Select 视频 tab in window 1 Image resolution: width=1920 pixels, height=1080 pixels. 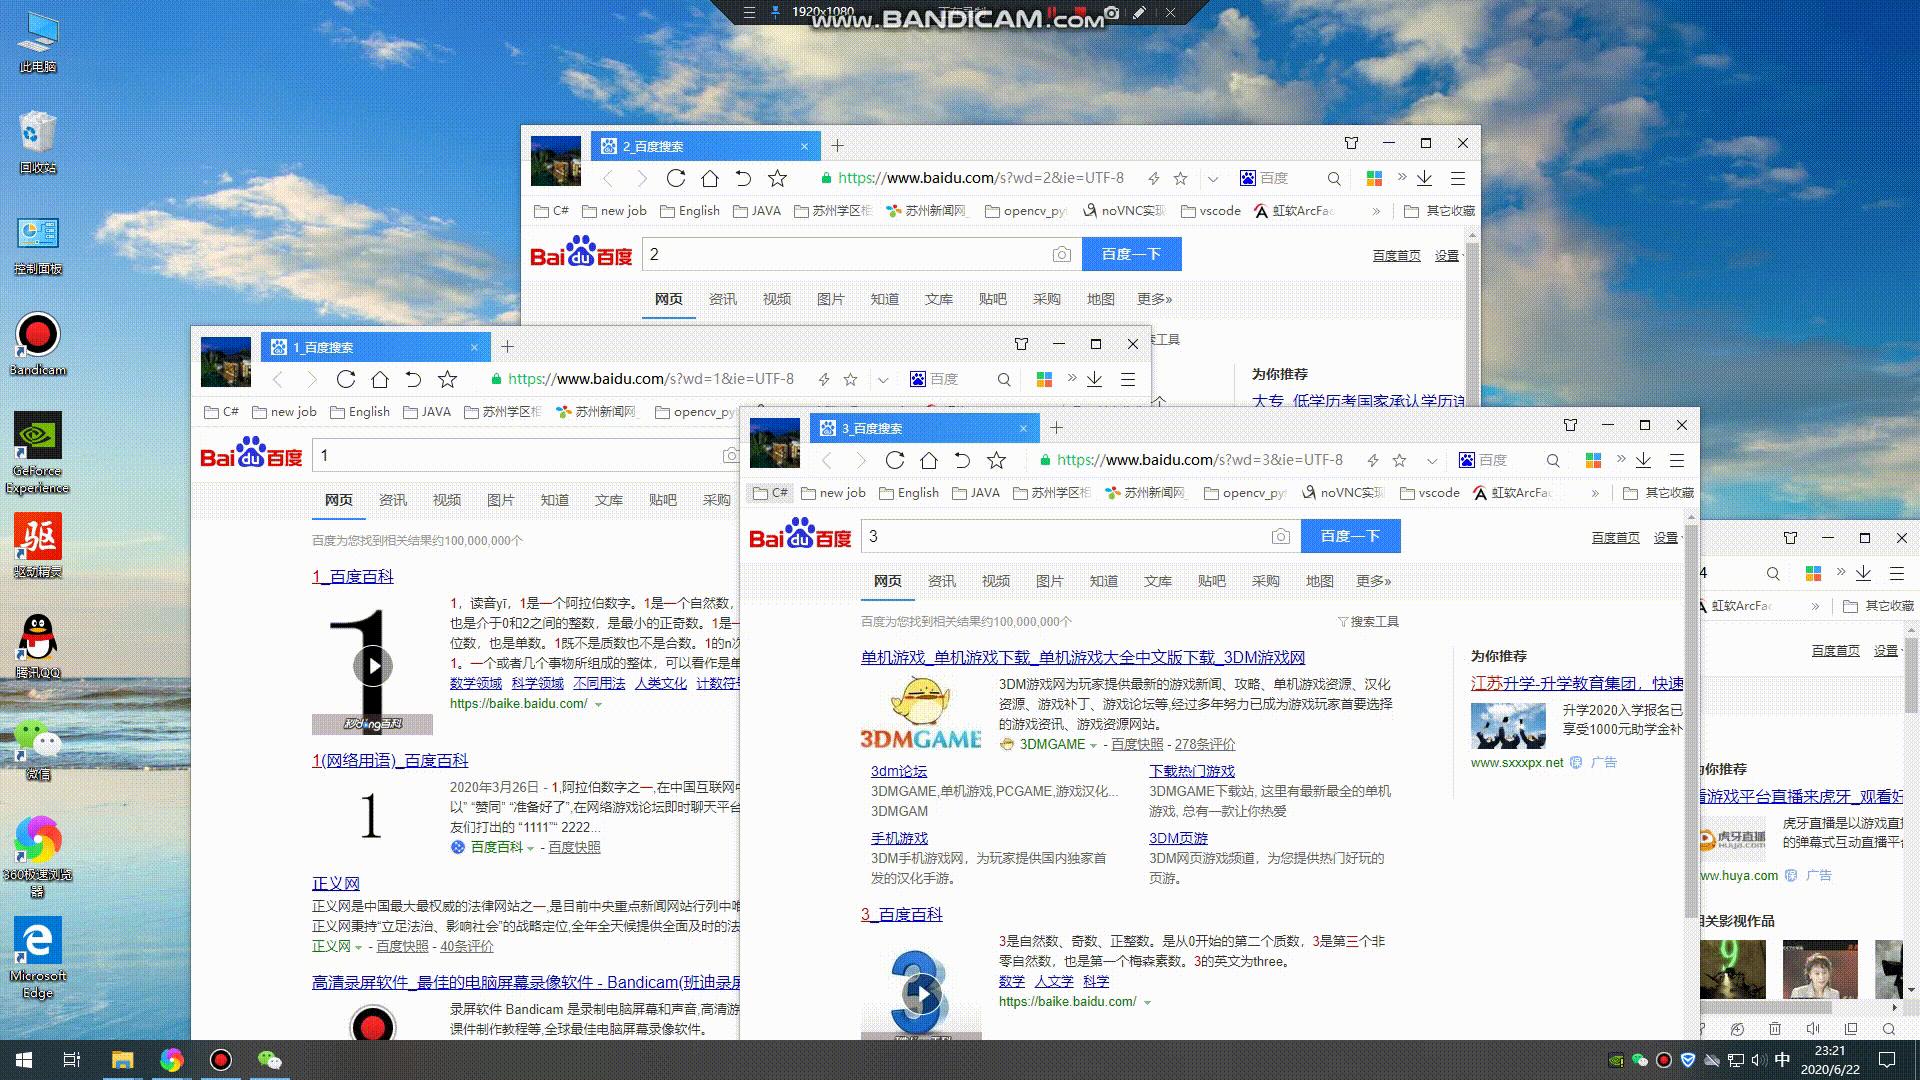click(446, 500)
